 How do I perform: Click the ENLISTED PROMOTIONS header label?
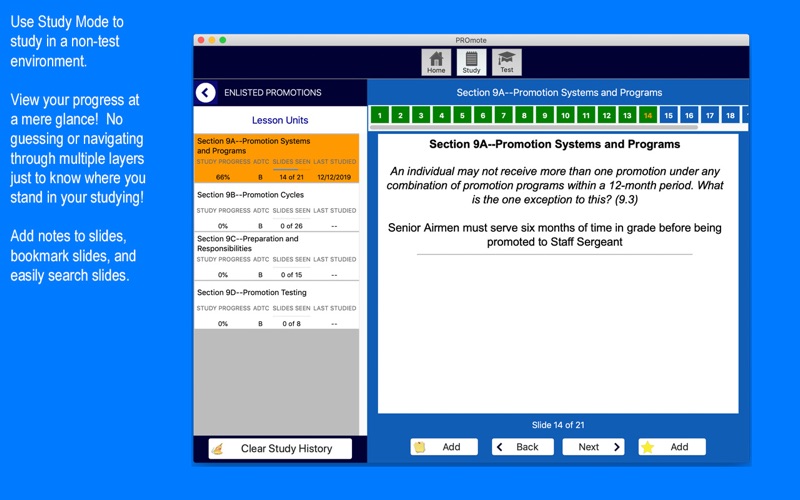tap(273, 93)
